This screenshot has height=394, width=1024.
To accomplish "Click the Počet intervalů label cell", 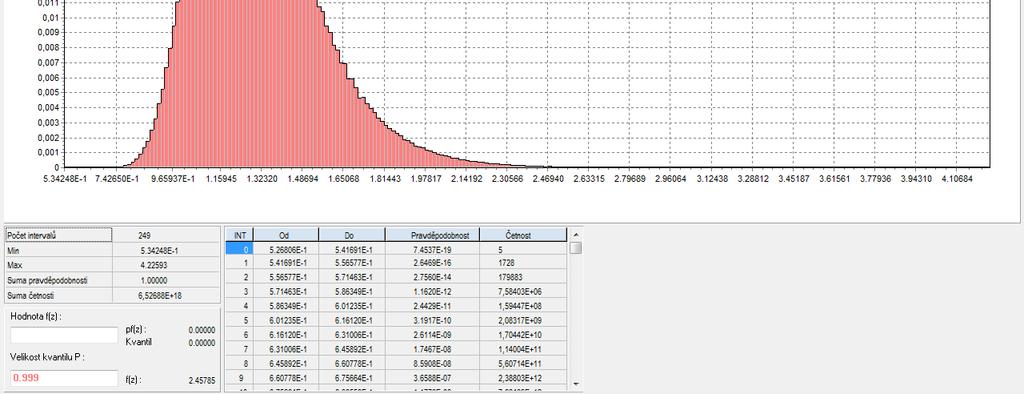I will click(x=59, y=235).
